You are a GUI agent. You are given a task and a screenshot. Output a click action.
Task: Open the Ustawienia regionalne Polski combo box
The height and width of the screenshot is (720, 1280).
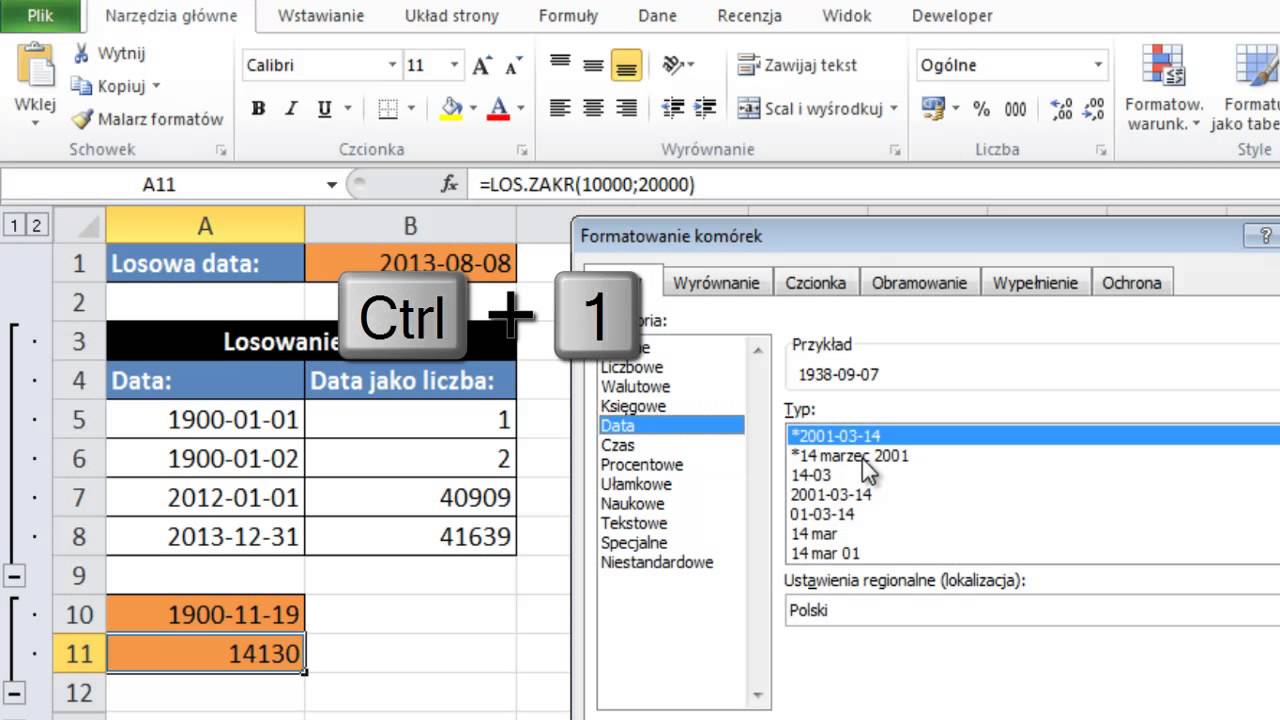coord(1032,610)
